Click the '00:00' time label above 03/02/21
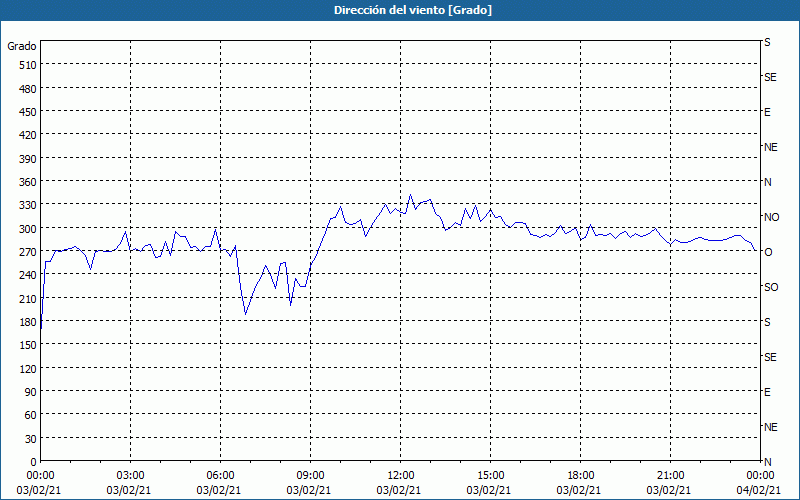 tap(40, 476)
